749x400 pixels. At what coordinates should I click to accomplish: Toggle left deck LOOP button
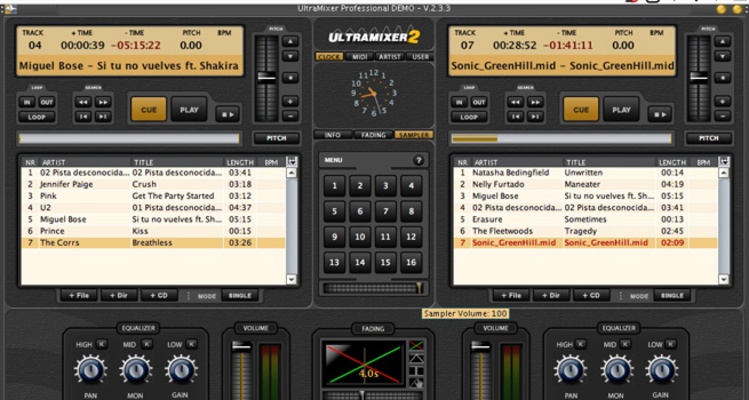pyautogui.click(x=37, y=117)
